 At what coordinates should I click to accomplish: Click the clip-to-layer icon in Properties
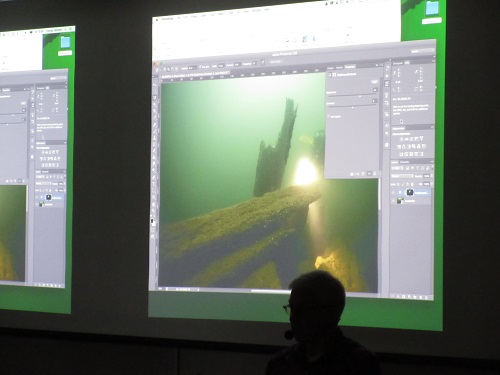coord(352,174)
